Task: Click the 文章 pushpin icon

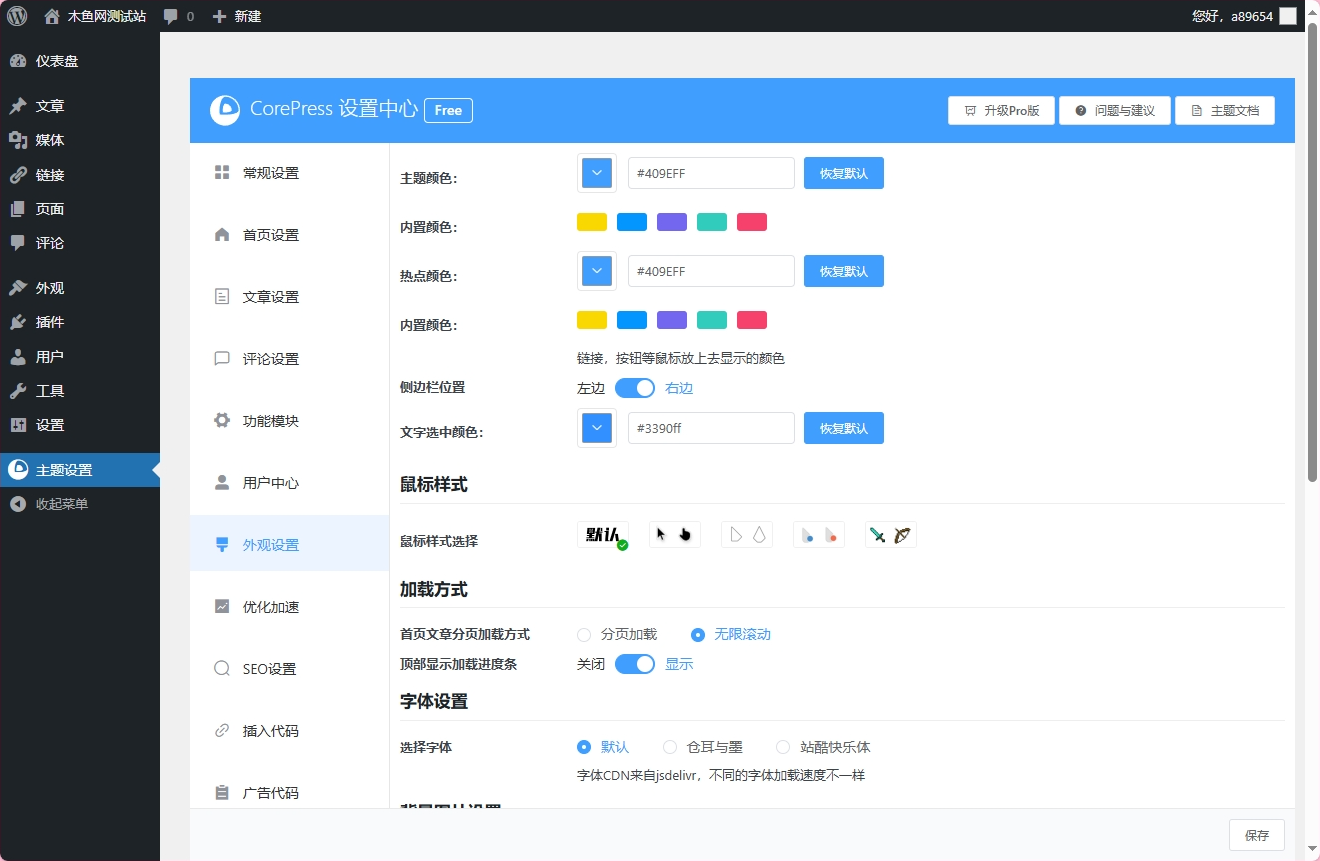Action: coord(18,106)
